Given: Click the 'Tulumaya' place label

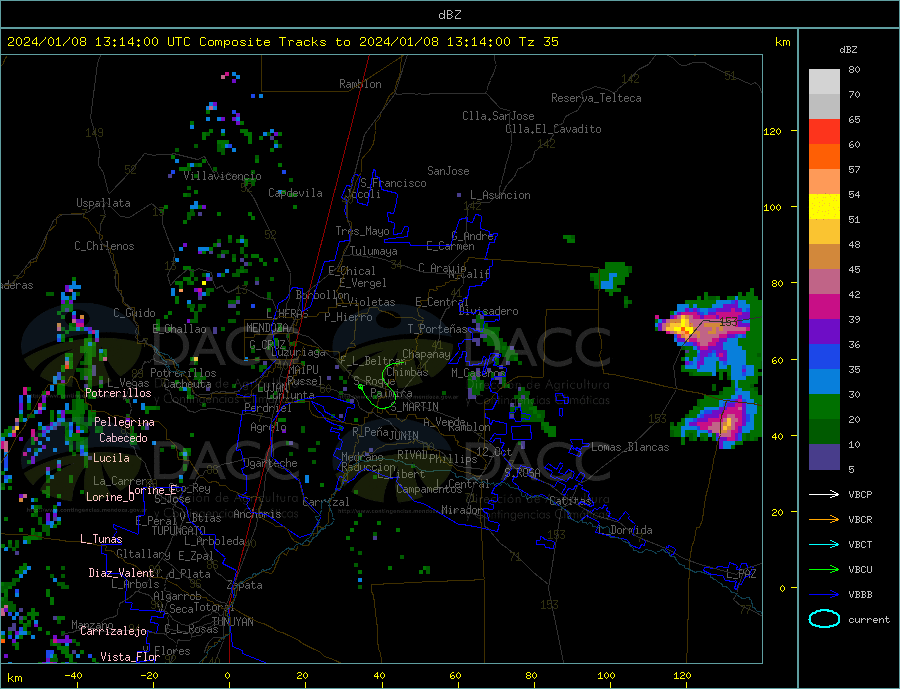Looking at the screenshot, I should pyautogui.click(x=374, y=251).
